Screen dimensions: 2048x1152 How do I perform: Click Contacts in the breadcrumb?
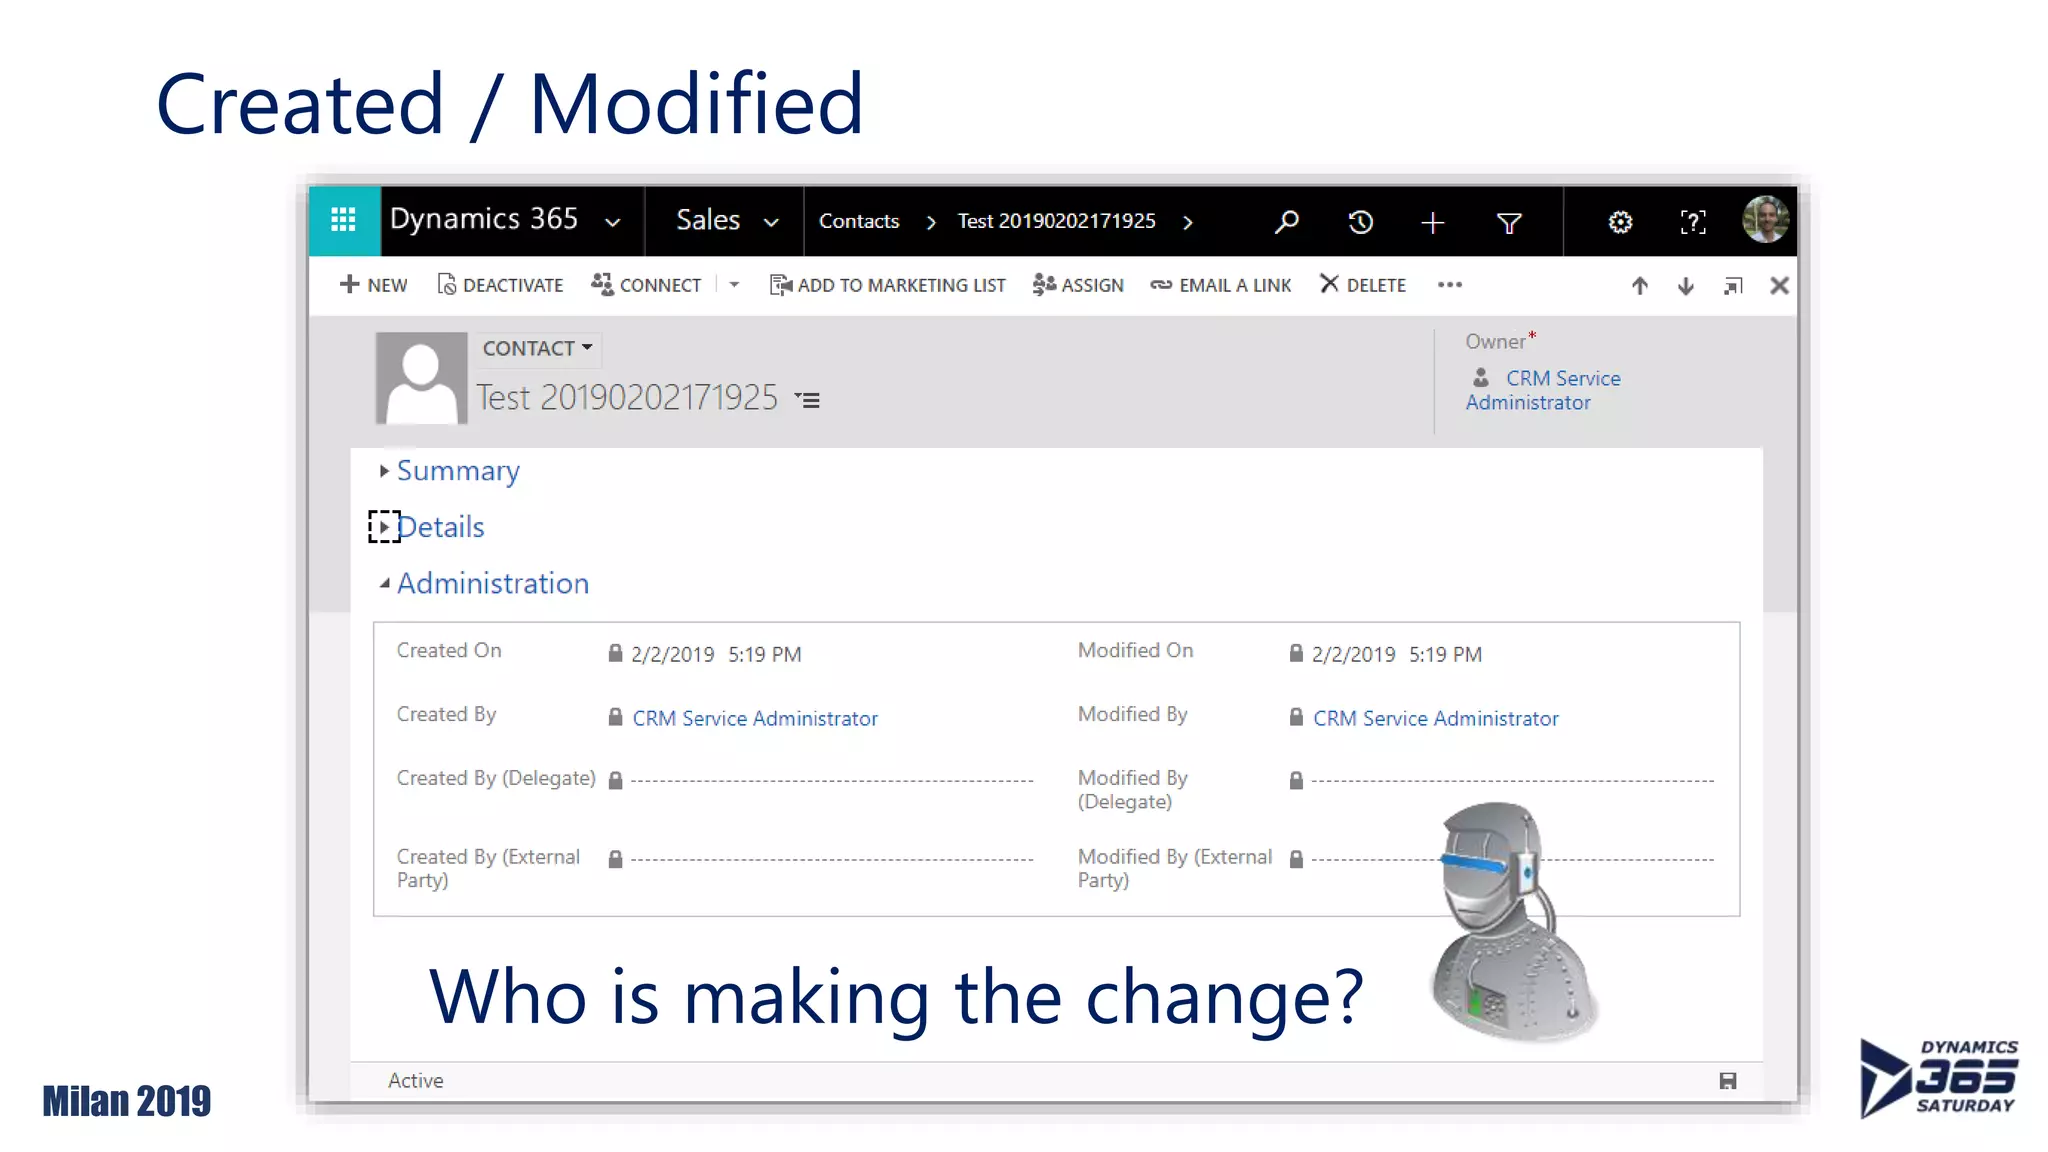859,221
